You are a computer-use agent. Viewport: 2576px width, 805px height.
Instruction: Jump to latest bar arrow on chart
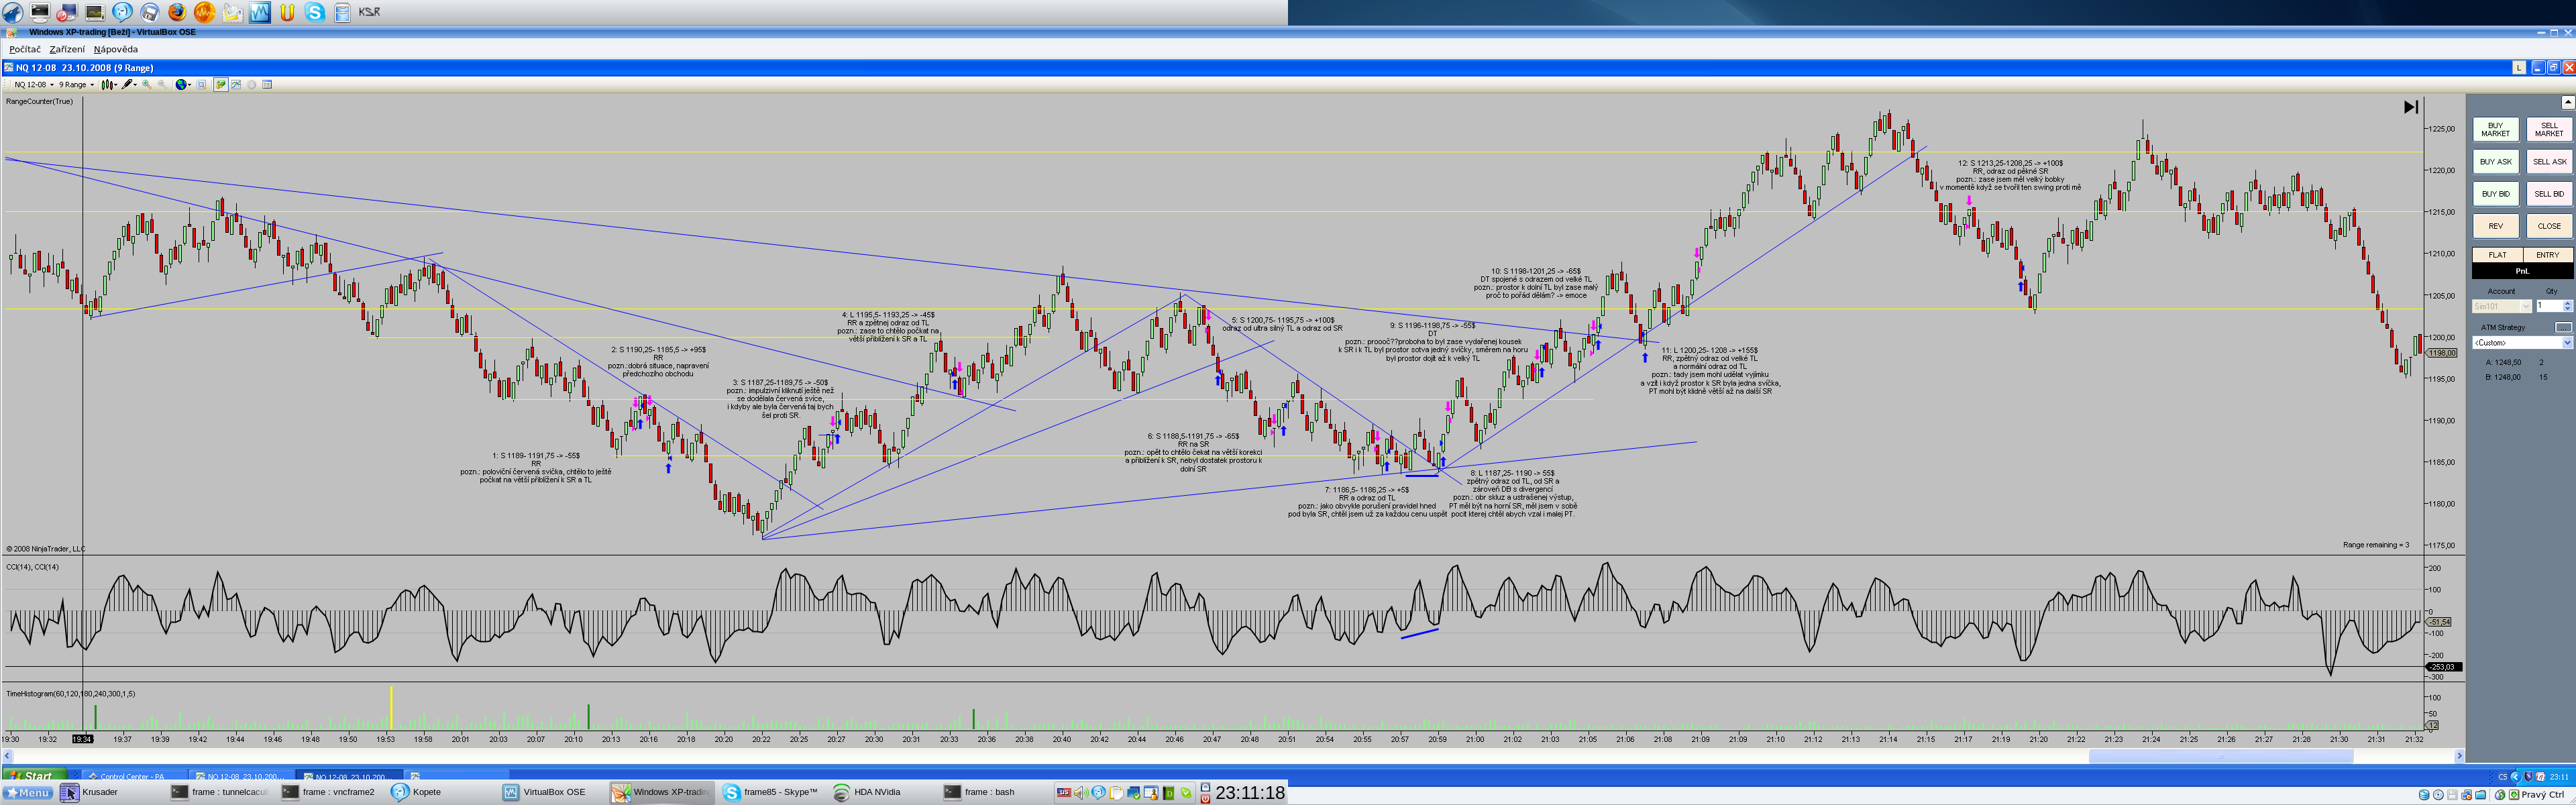(x=2410, y=107)
